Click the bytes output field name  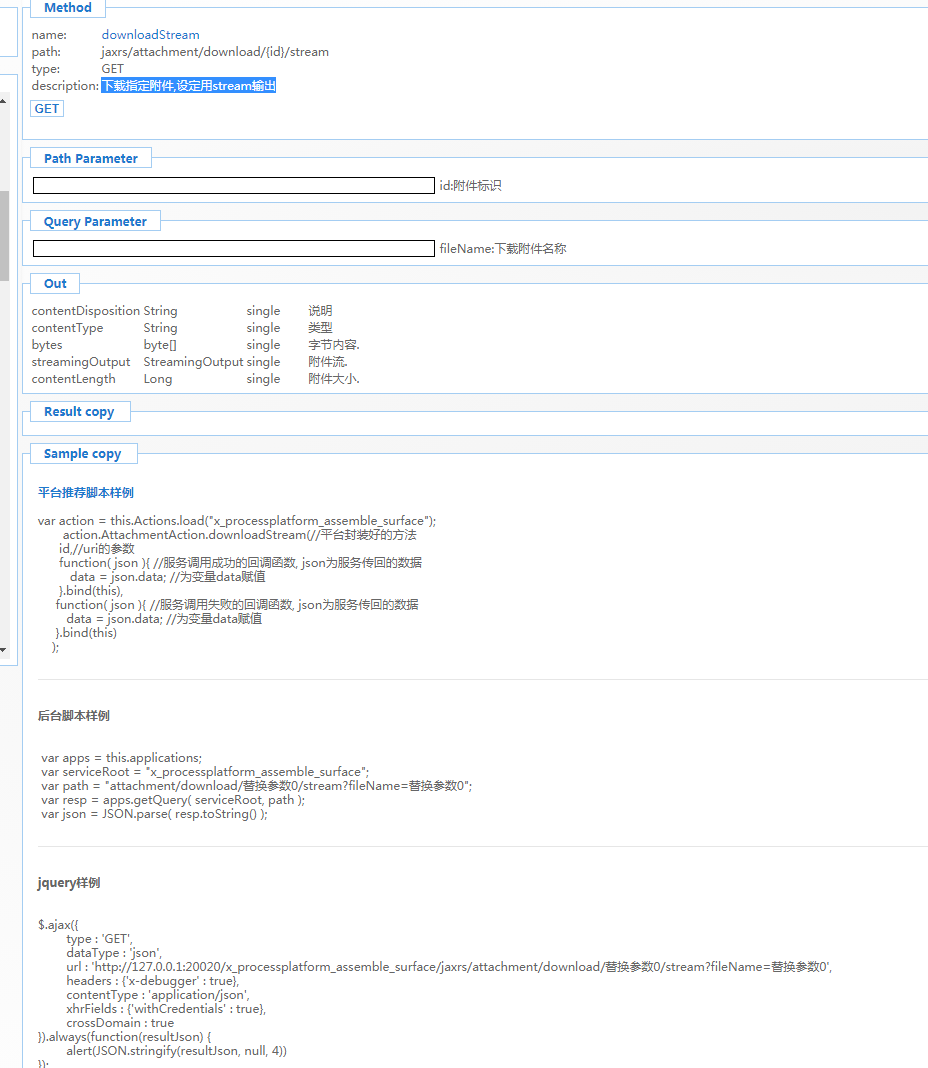pos(46,345)
